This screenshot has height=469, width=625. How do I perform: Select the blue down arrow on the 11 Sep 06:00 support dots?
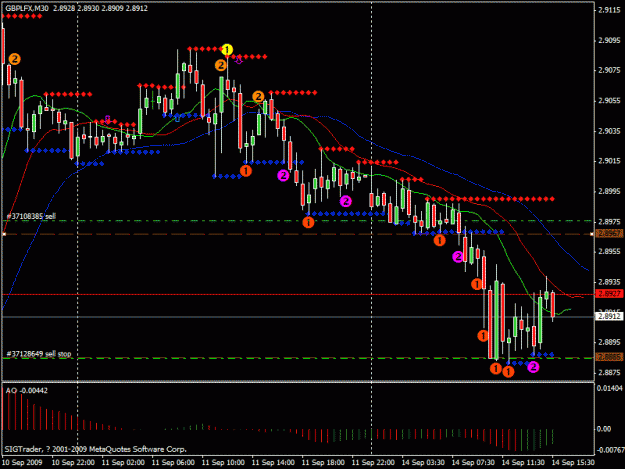pyautogui.click(x=177, y=118)
